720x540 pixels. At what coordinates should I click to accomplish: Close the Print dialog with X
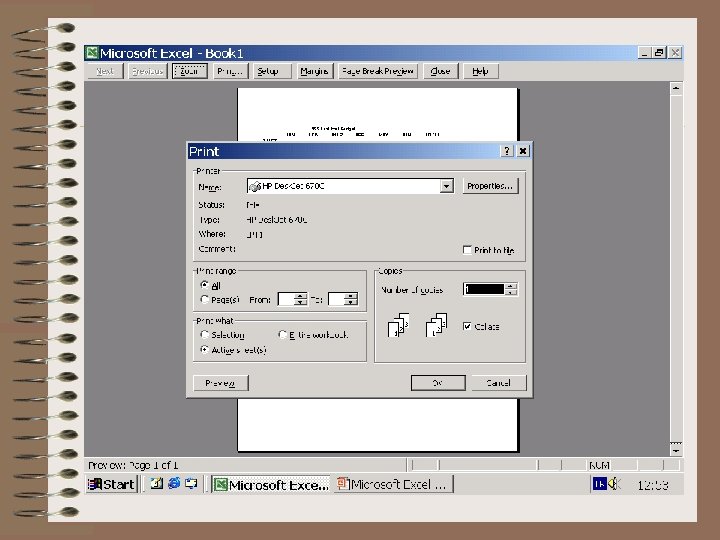(x=523, y=151)
